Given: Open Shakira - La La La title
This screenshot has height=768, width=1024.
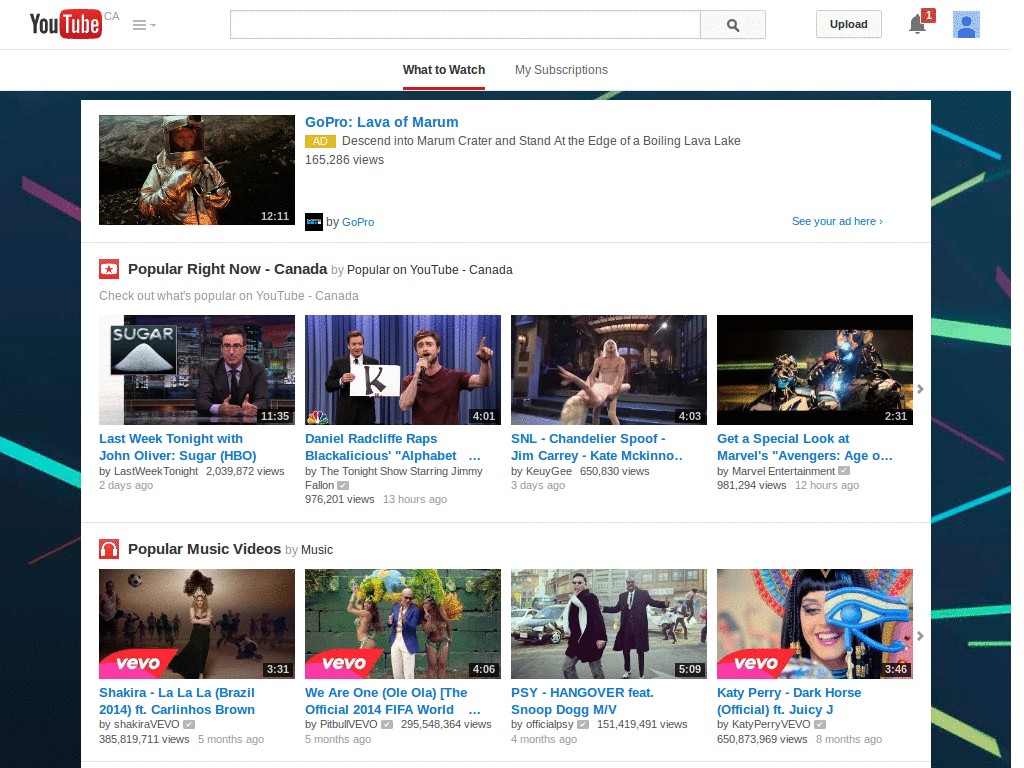Looking at the screenshot, I should pyautogui.click(x=177, y=701).
